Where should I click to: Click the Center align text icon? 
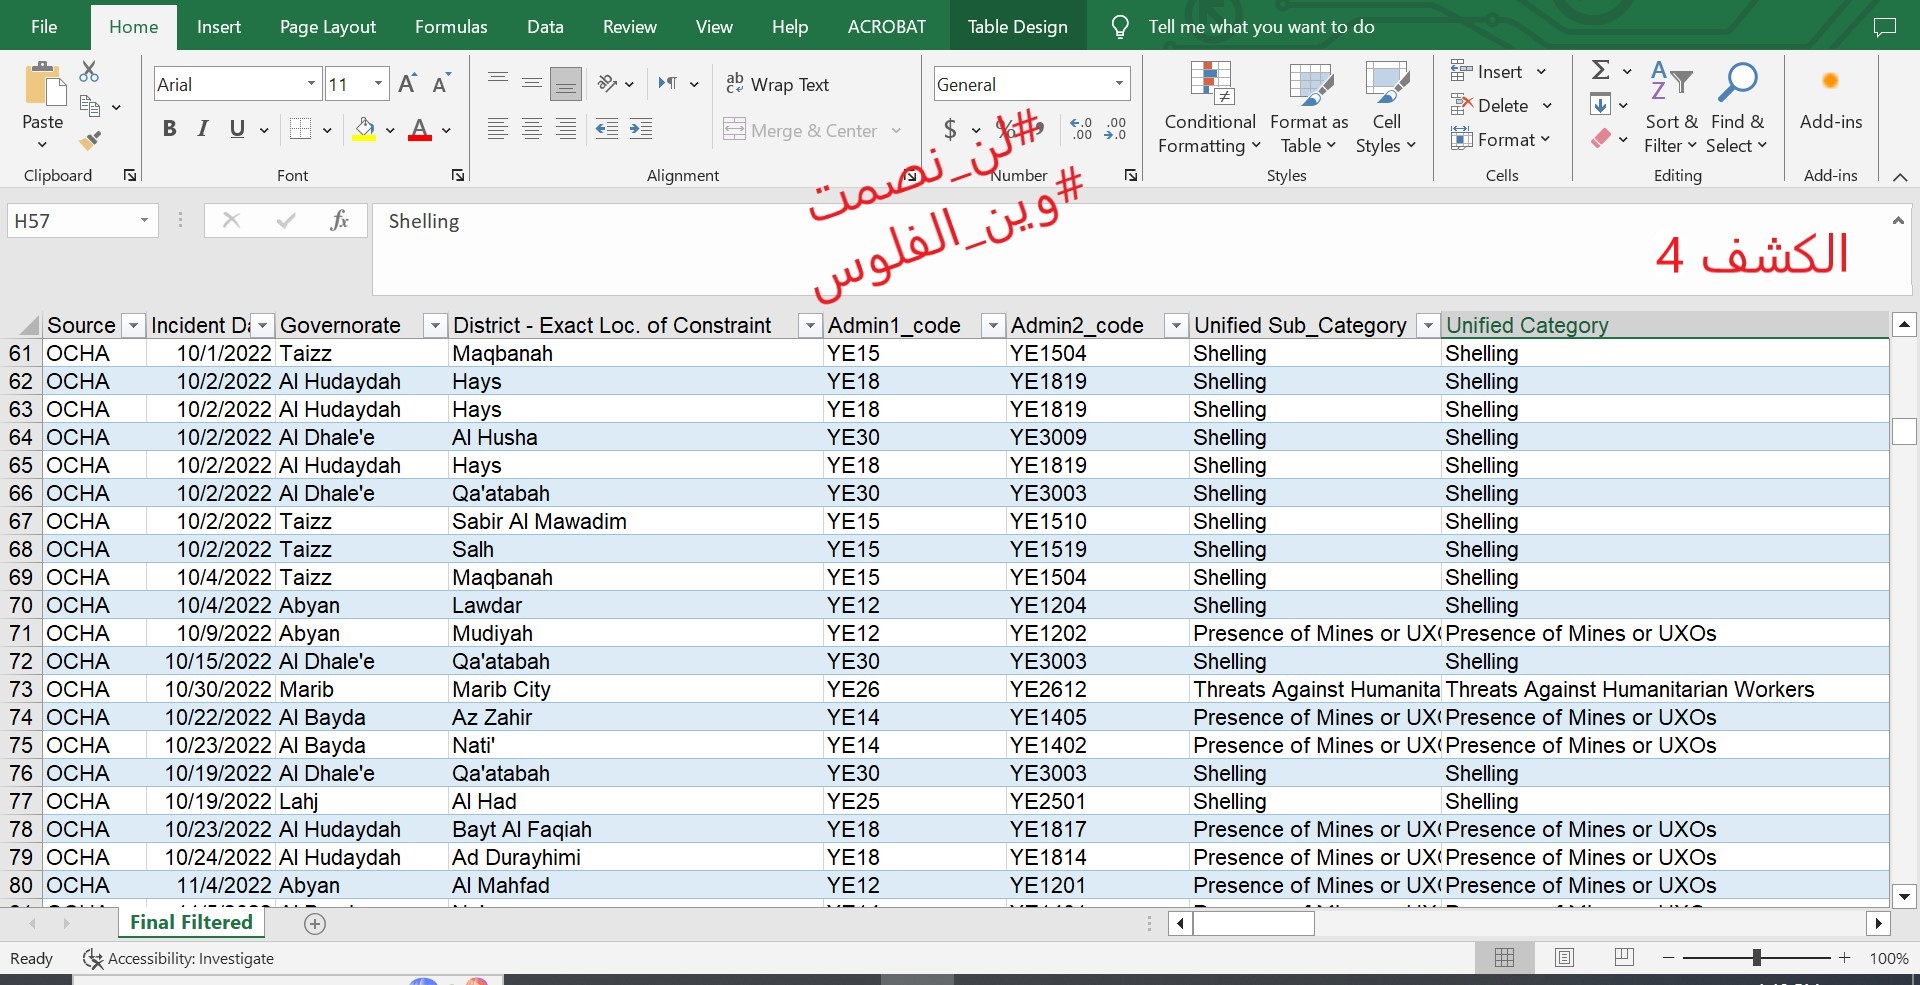tap(532, 129)
